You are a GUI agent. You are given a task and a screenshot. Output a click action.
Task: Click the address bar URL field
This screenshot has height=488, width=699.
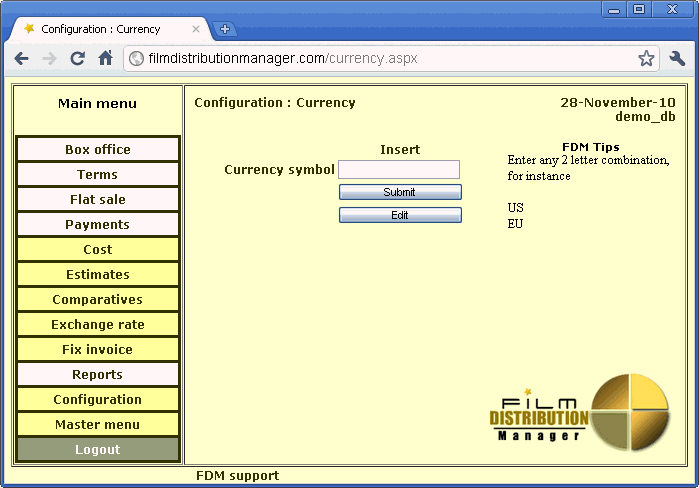click(x=380, y=58)
